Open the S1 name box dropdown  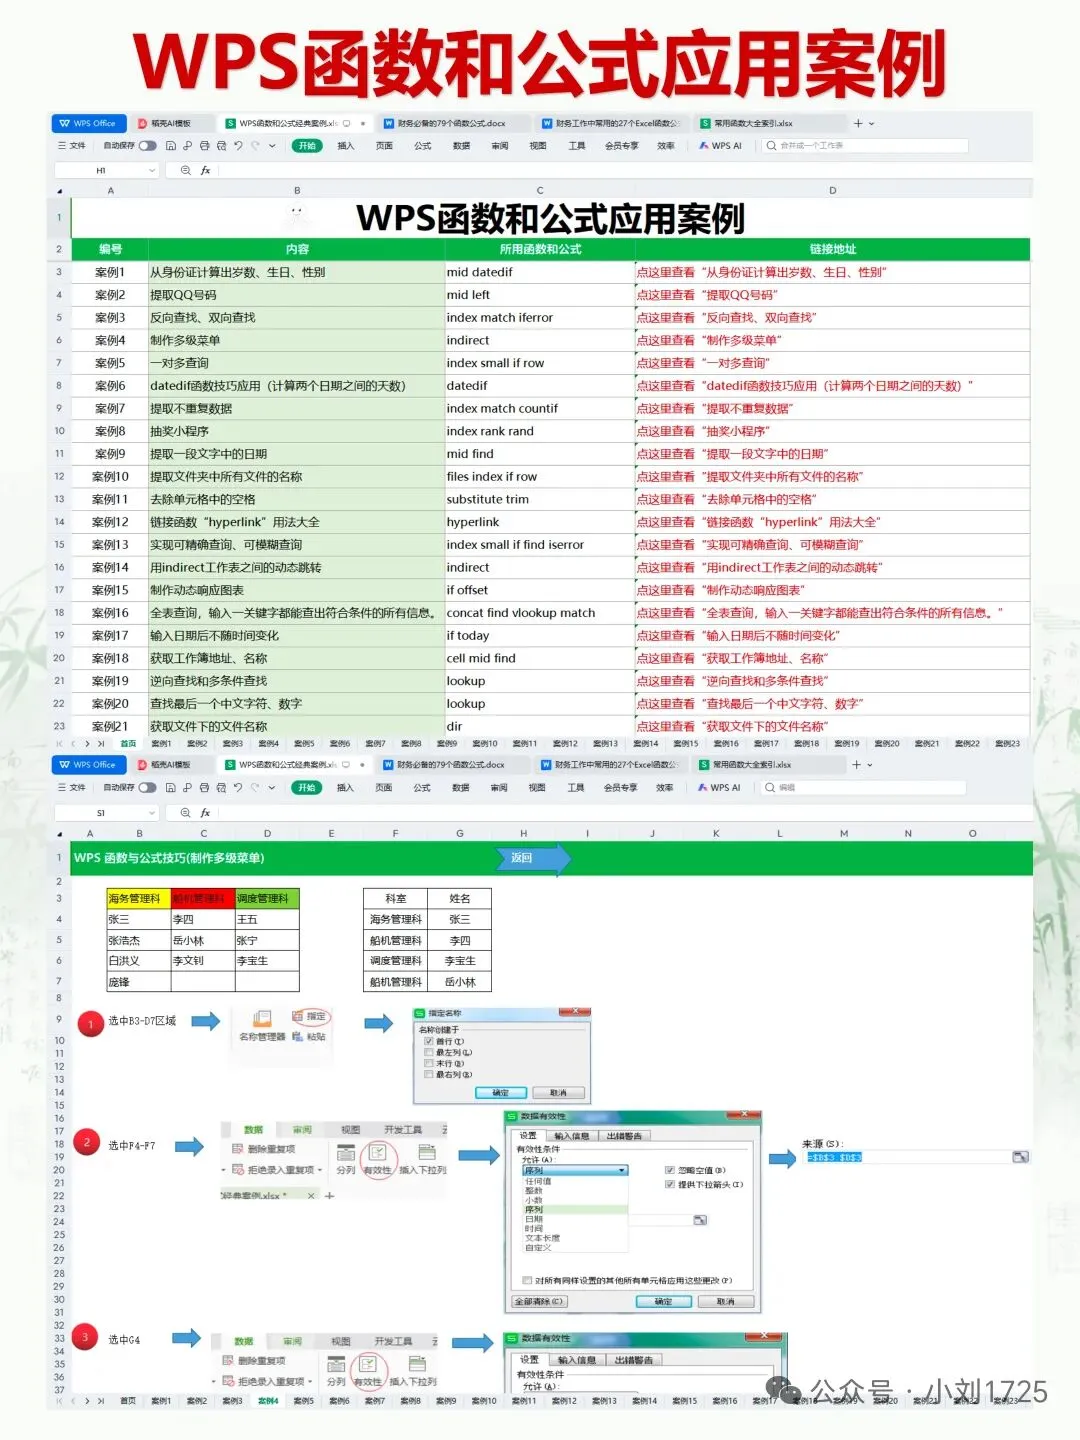click(152, 813)
